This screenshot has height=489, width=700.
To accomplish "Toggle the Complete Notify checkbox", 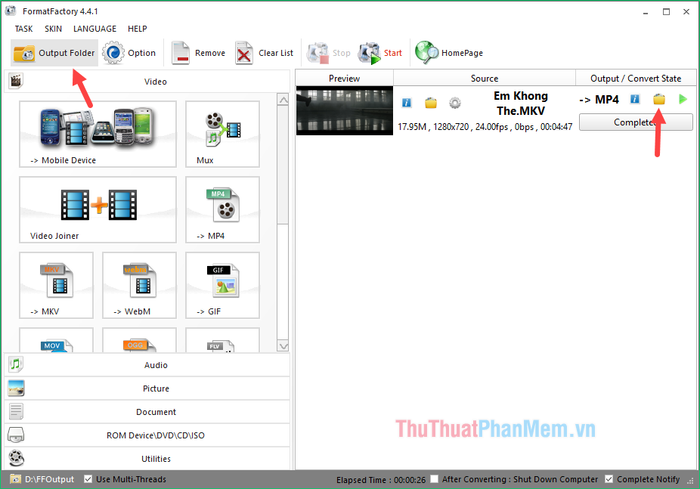I will click(608, 479).
